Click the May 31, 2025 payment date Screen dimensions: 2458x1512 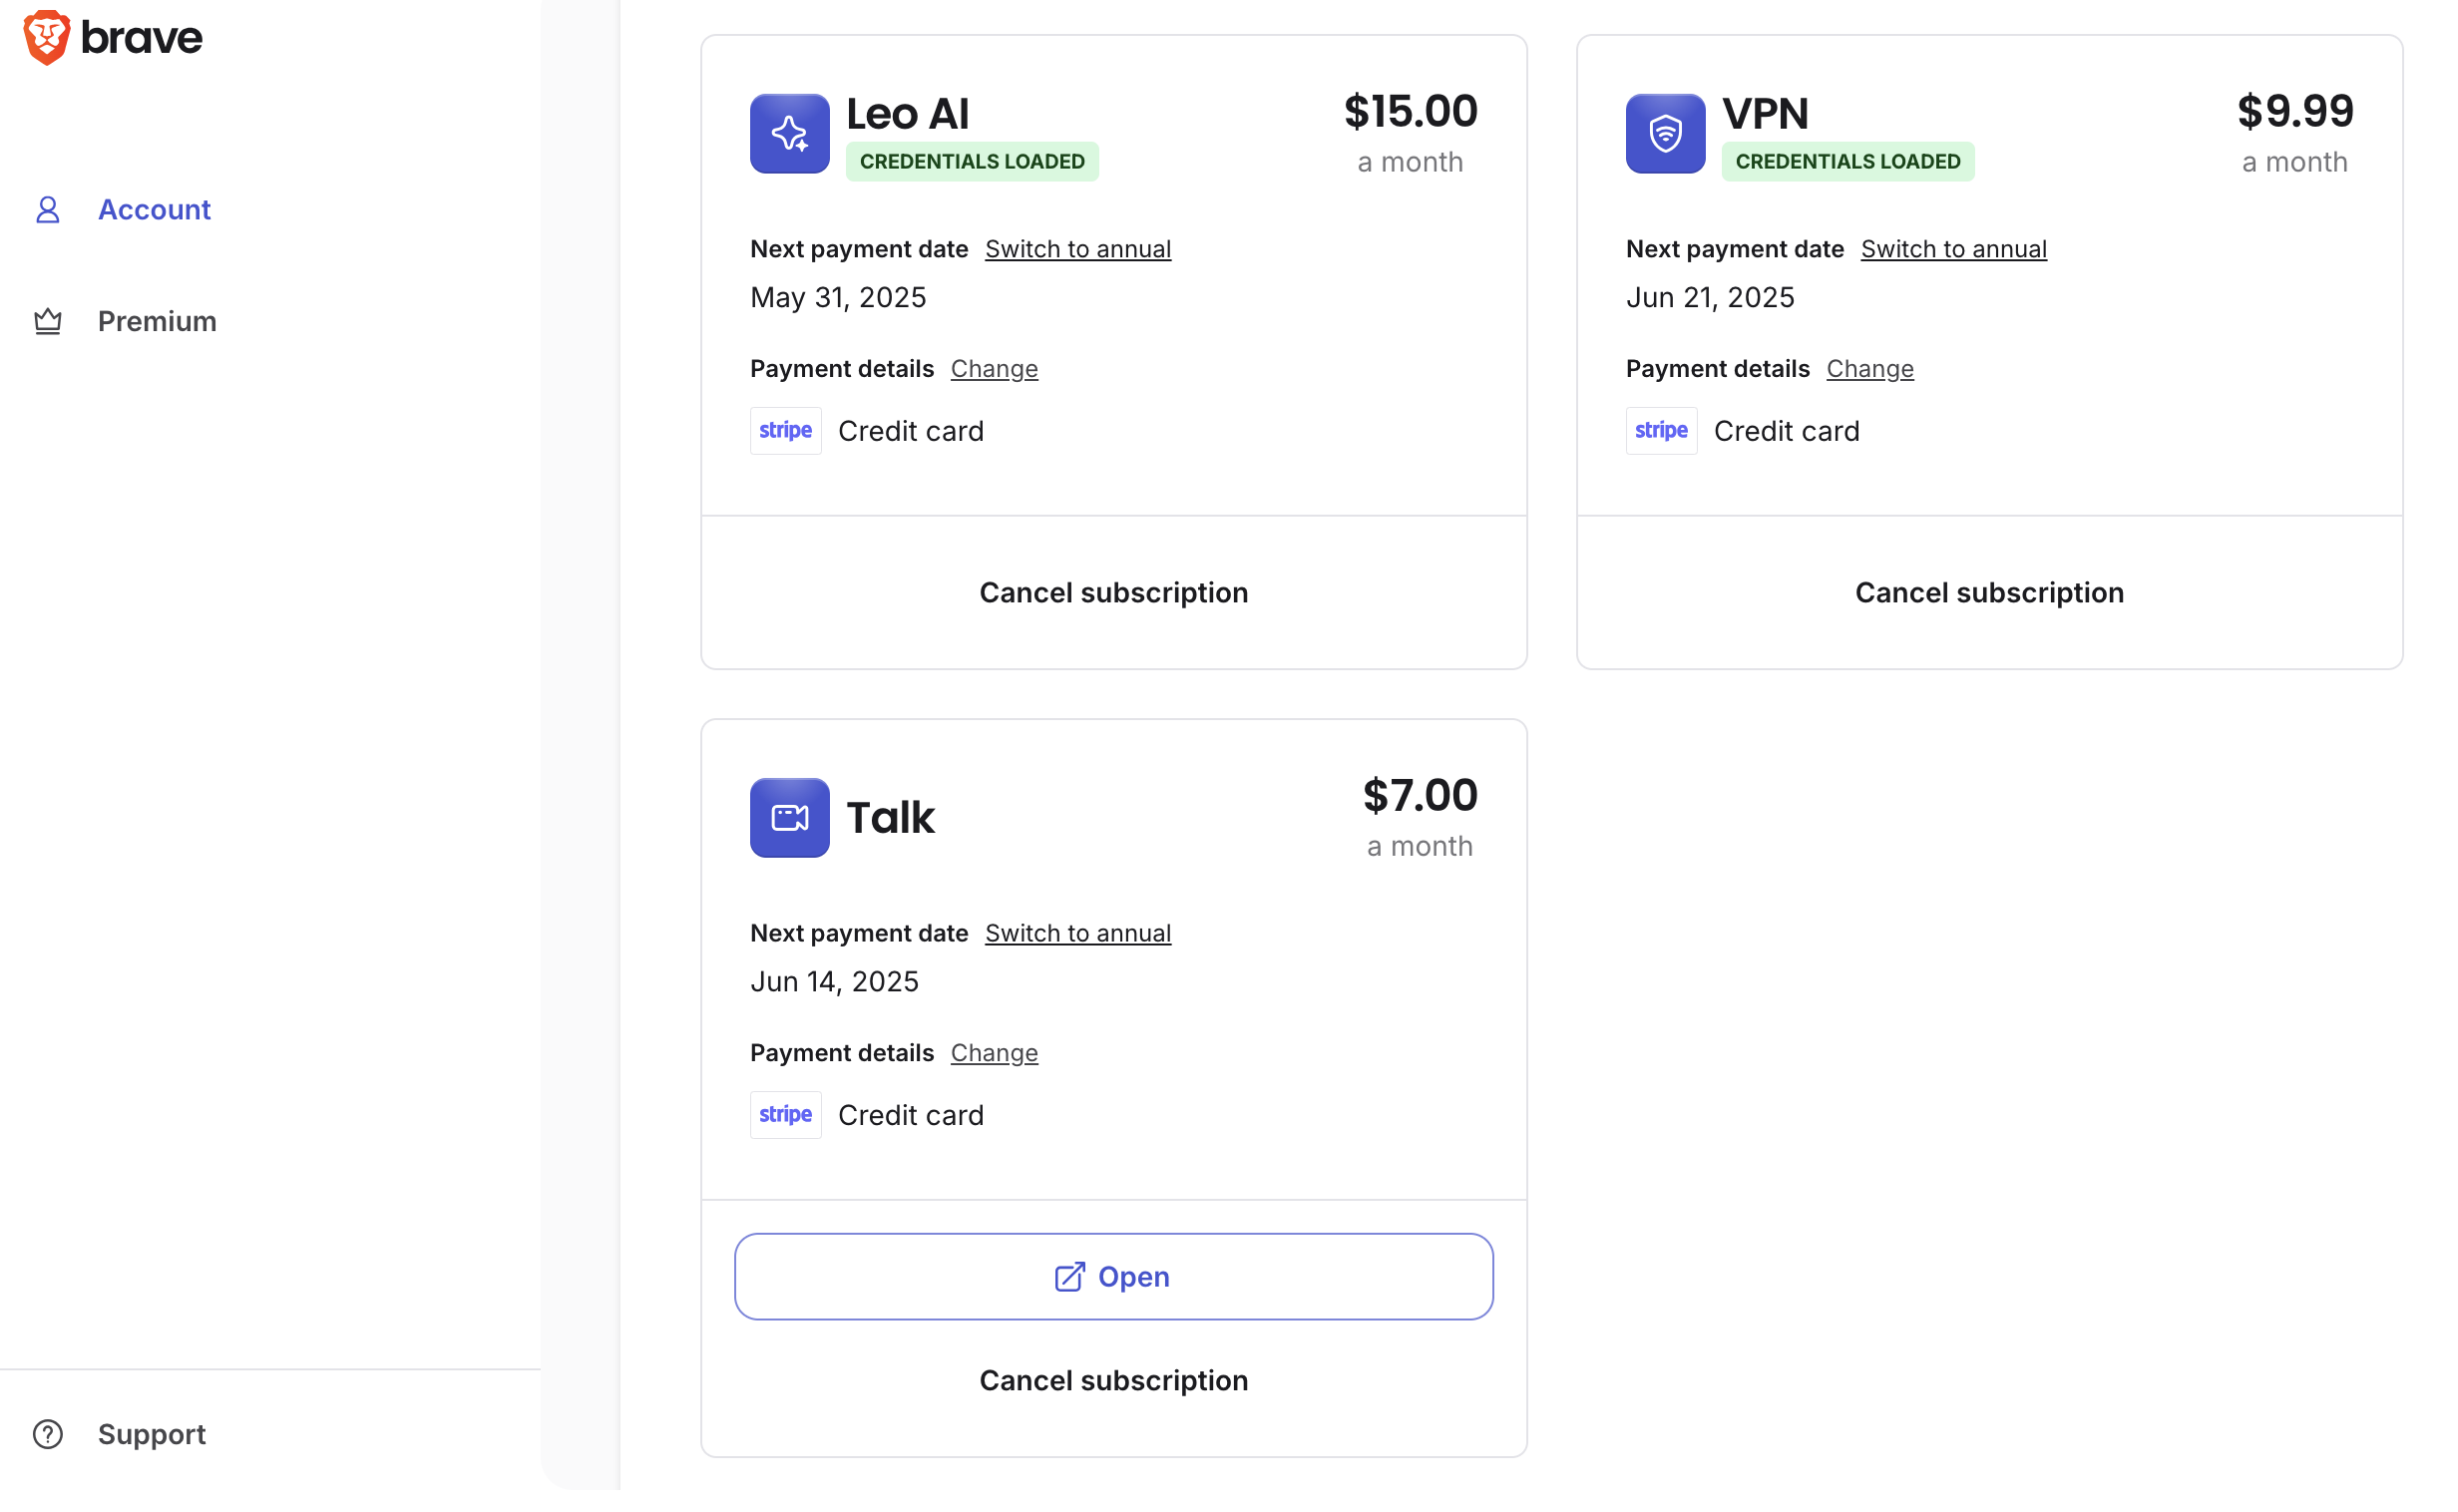pos(838,298)
